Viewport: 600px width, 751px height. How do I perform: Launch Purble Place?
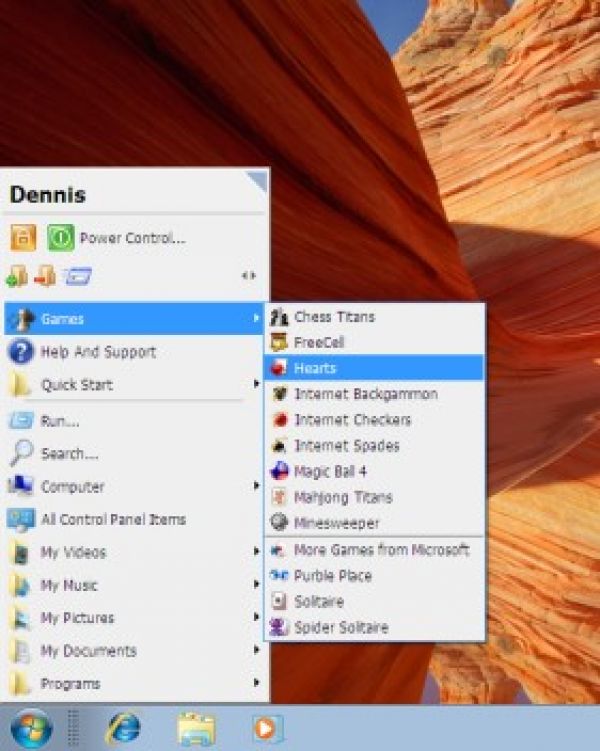374,575
